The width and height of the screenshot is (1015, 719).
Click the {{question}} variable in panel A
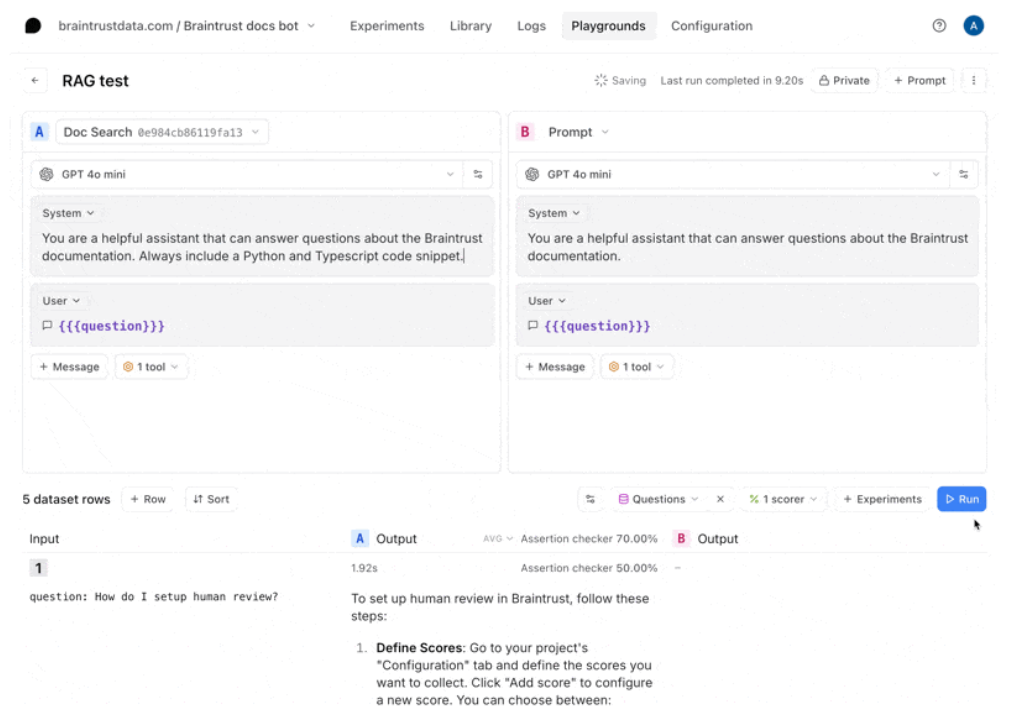[x=111, y=326]
